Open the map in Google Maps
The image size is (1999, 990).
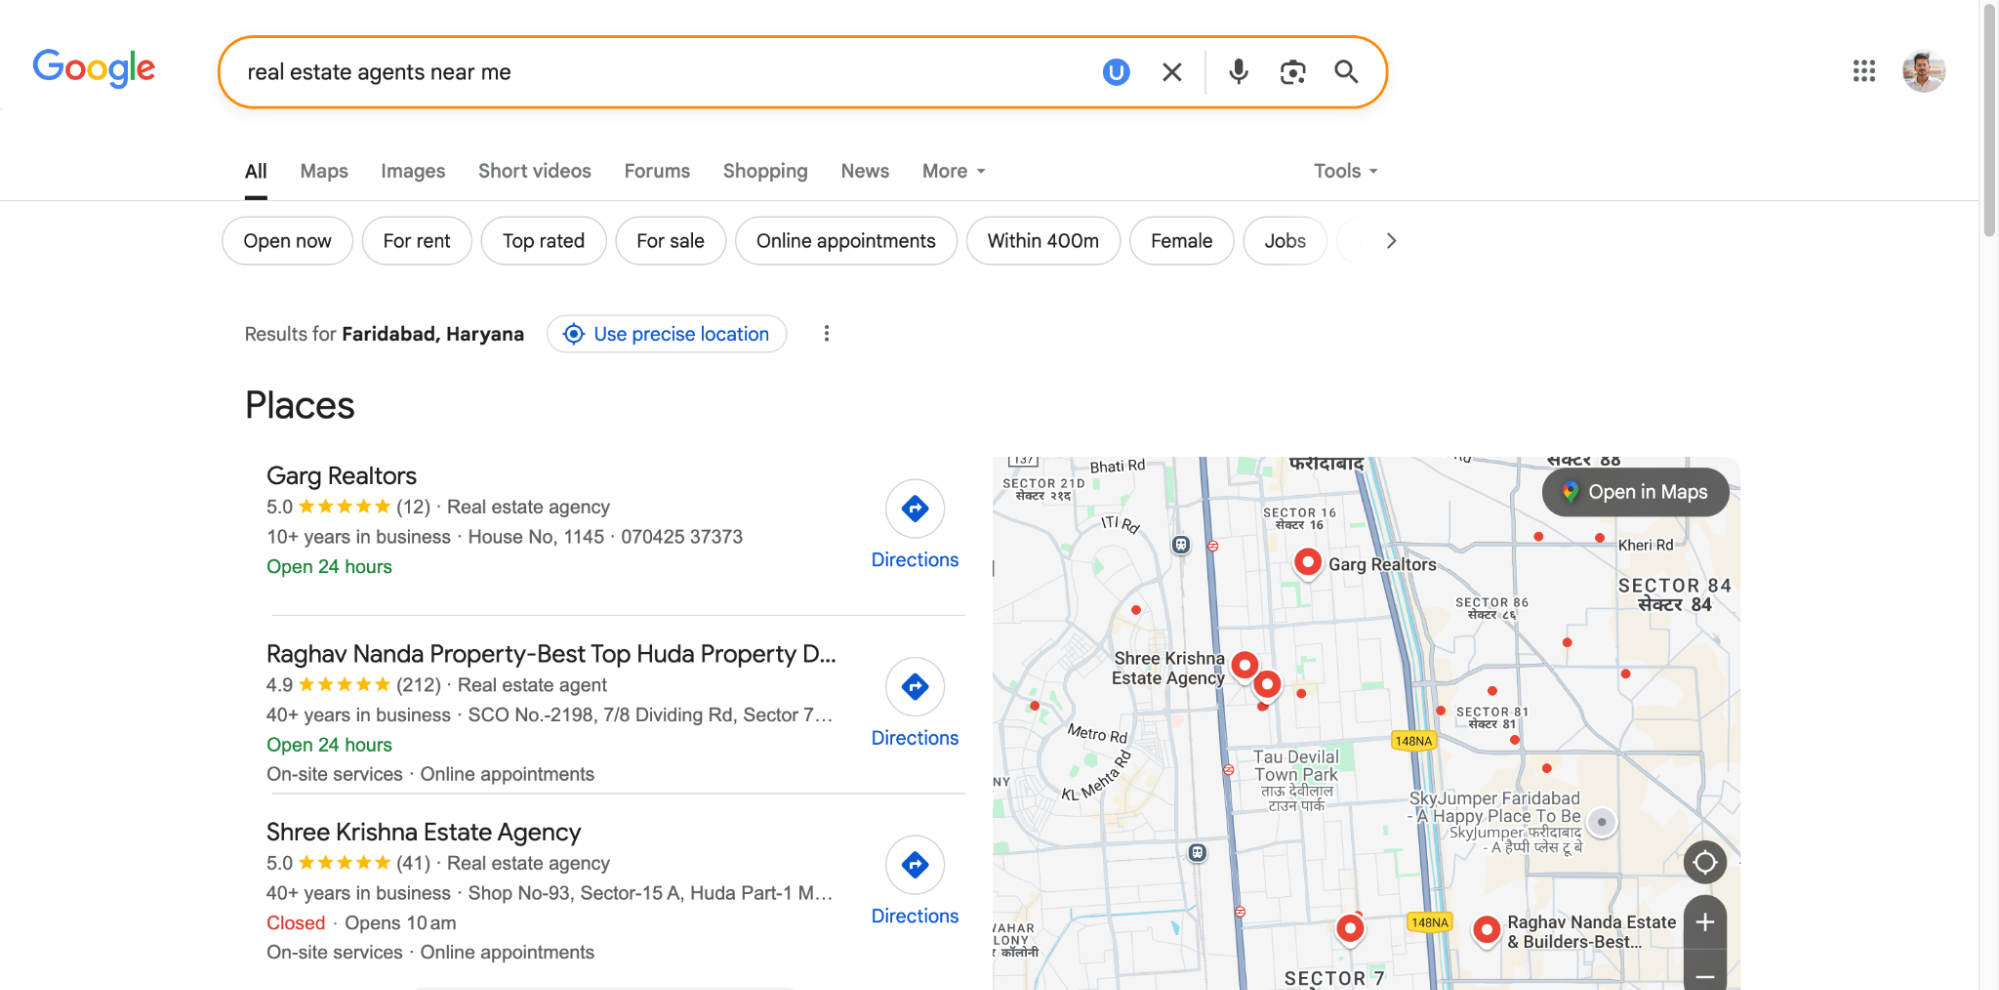pyautogui.click(x=1634, y=492)
